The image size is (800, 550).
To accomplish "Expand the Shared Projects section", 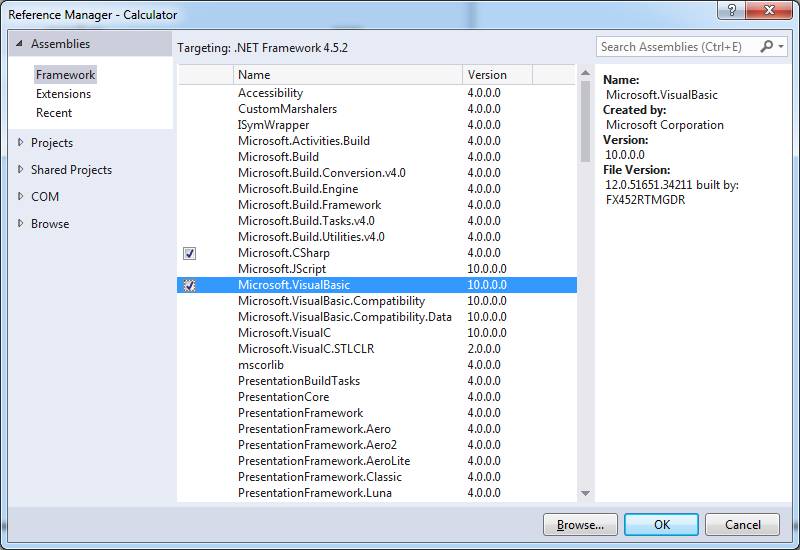I will click(20, 170).
